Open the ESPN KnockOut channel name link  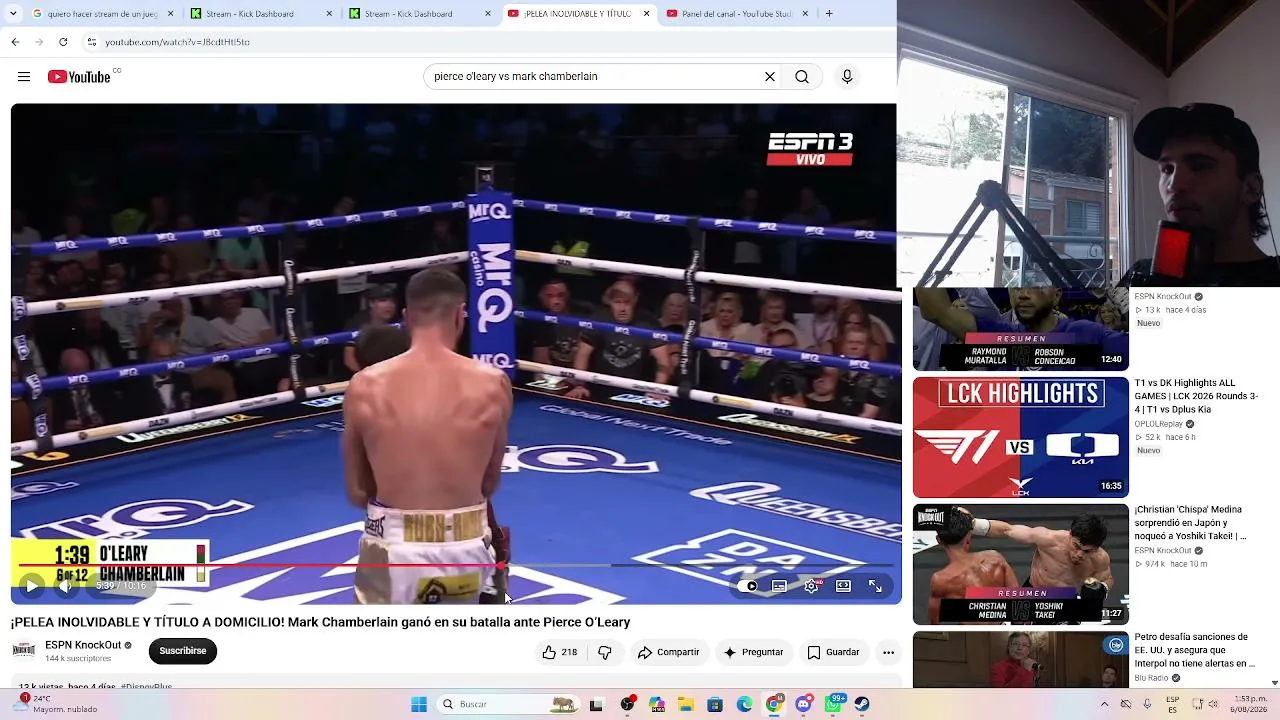pos(83,645)
